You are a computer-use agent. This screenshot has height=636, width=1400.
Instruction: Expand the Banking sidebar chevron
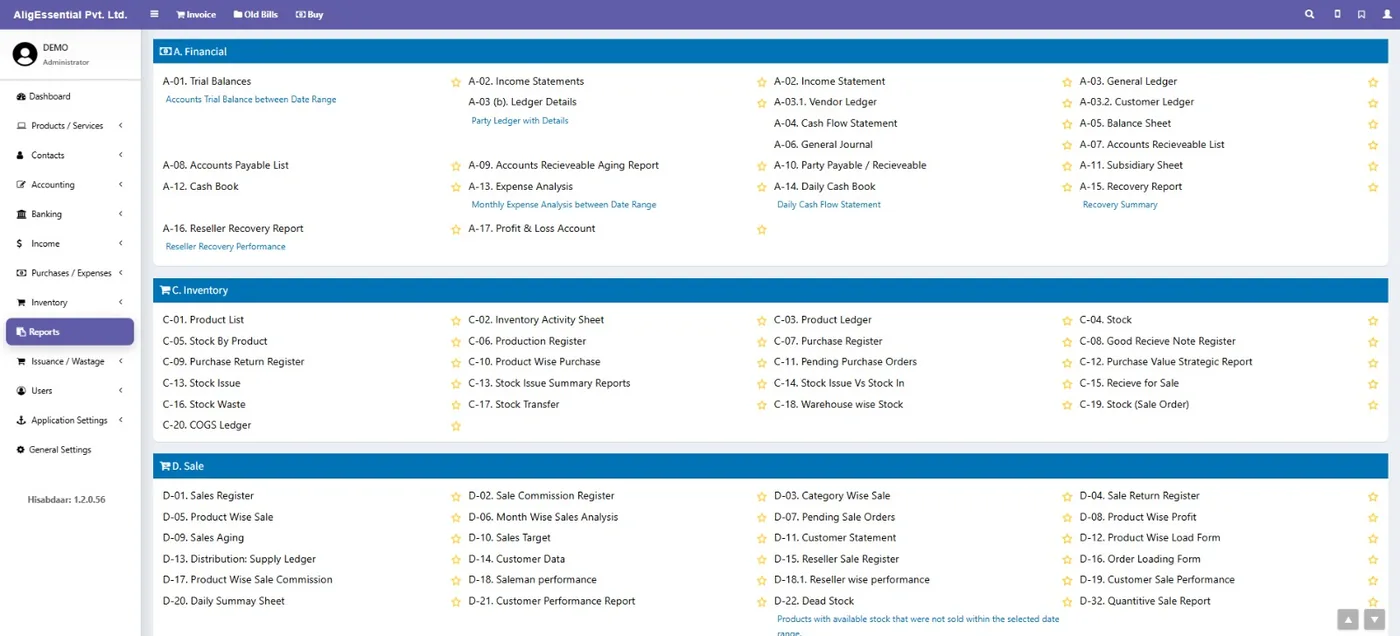click(120, 214)
